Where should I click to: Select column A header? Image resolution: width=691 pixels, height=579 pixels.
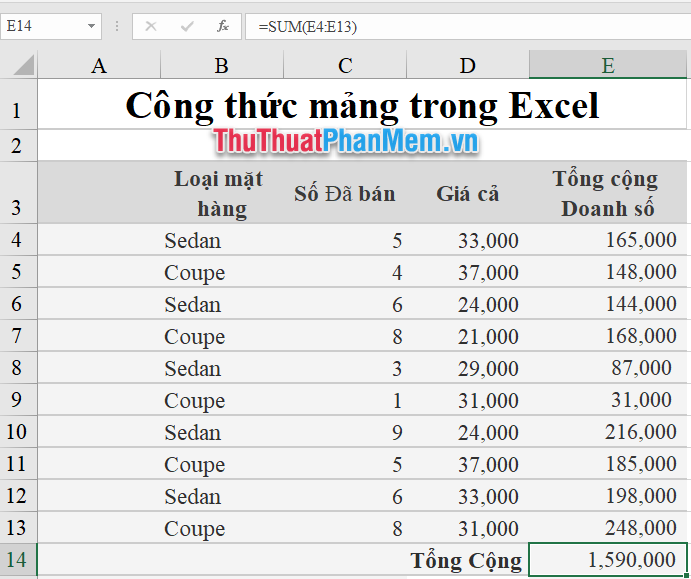click(98, 66)
